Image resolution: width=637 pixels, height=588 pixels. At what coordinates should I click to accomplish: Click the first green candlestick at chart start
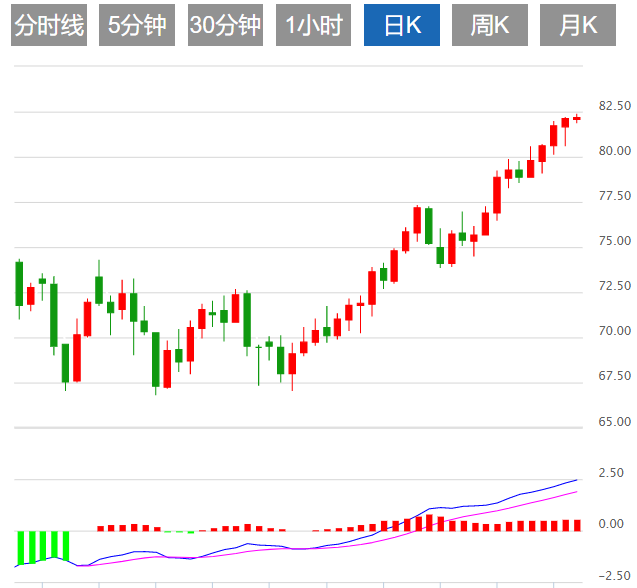(x=19, y=289)
